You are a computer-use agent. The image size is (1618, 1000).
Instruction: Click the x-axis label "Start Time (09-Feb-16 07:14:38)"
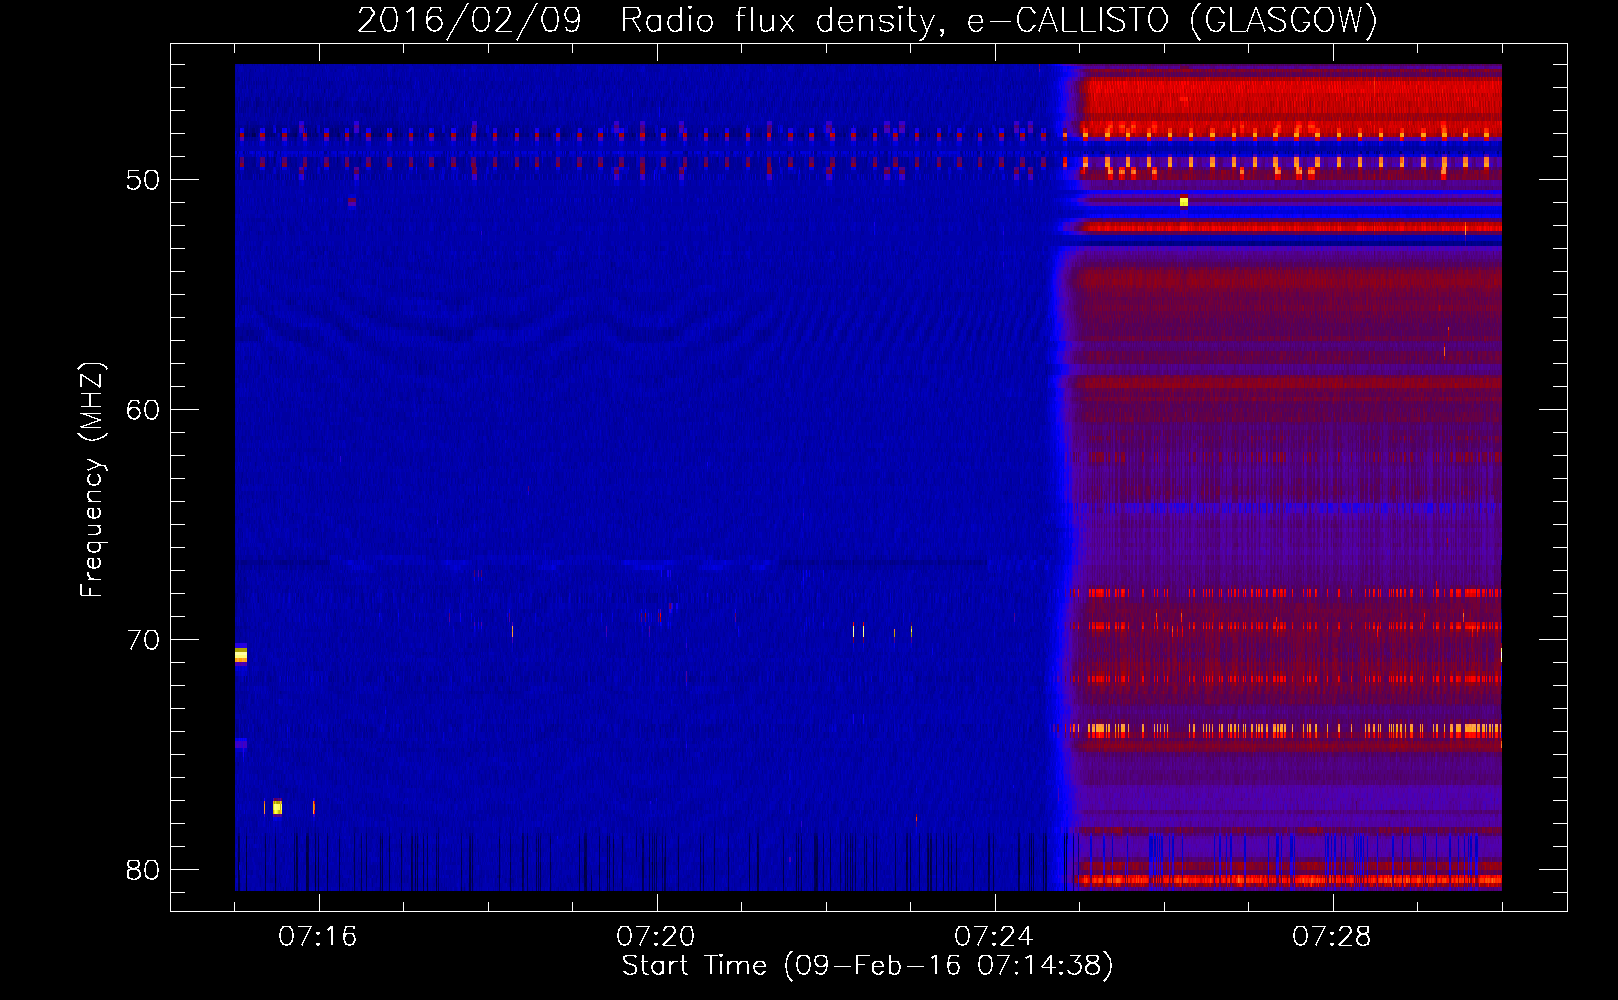pos(867,966)
